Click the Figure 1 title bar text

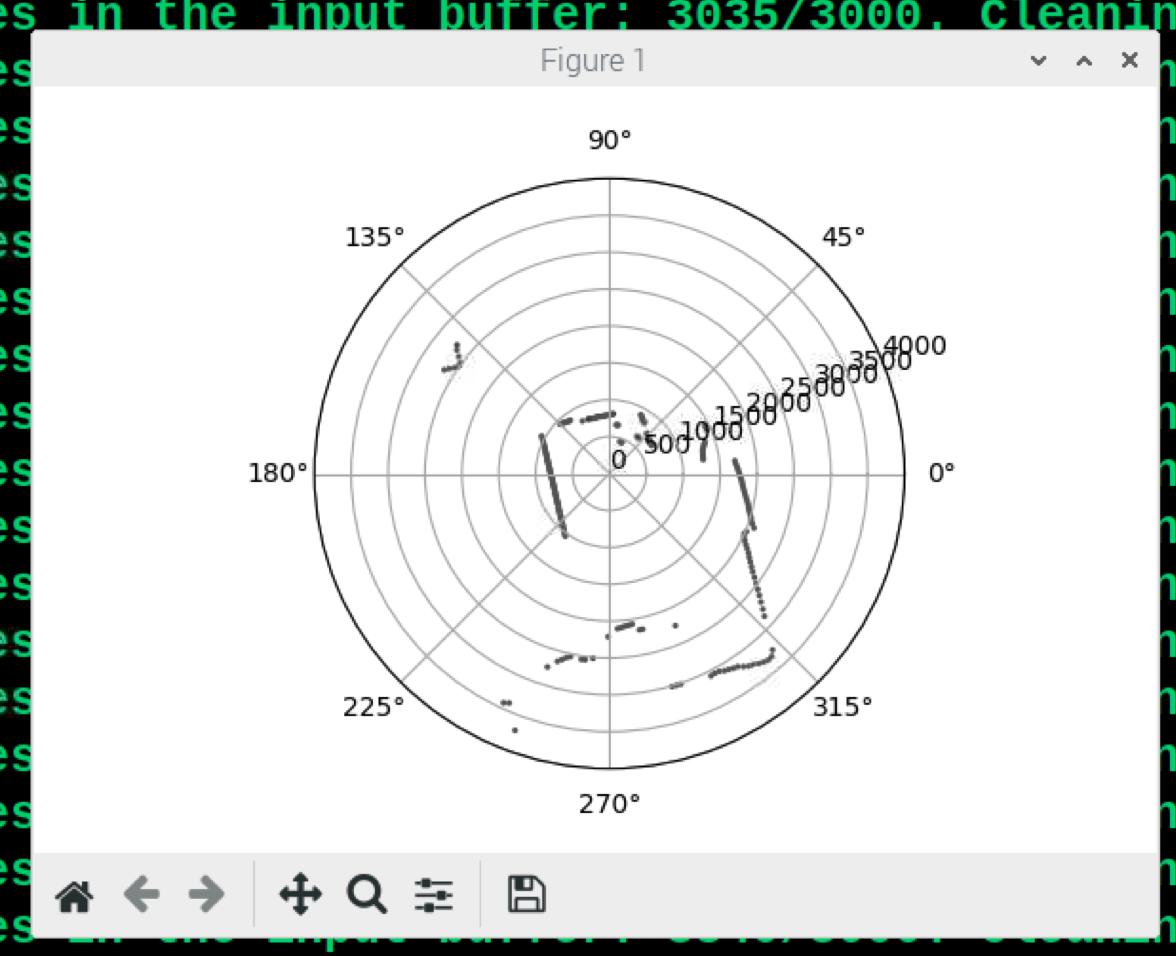[x=593, y=61]
